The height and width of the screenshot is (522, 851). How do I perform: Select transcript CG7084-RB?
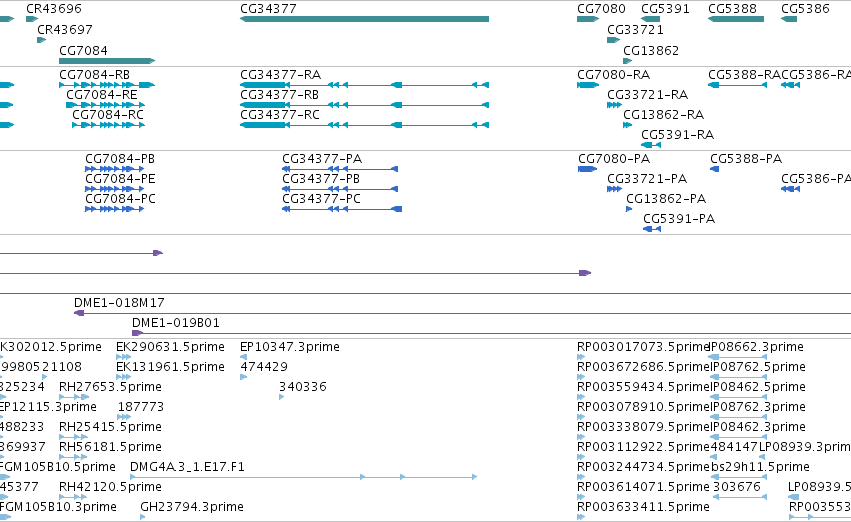click(x=94, y=74)
